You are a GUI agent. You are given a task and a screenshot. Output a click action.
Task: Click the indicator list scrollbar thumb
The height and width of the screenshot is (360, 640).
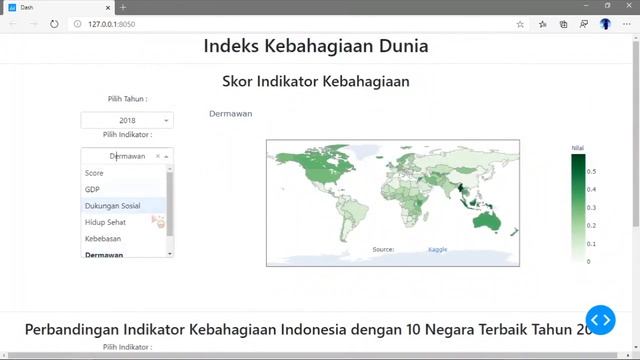pyautogui.click(x=170, y=204)
